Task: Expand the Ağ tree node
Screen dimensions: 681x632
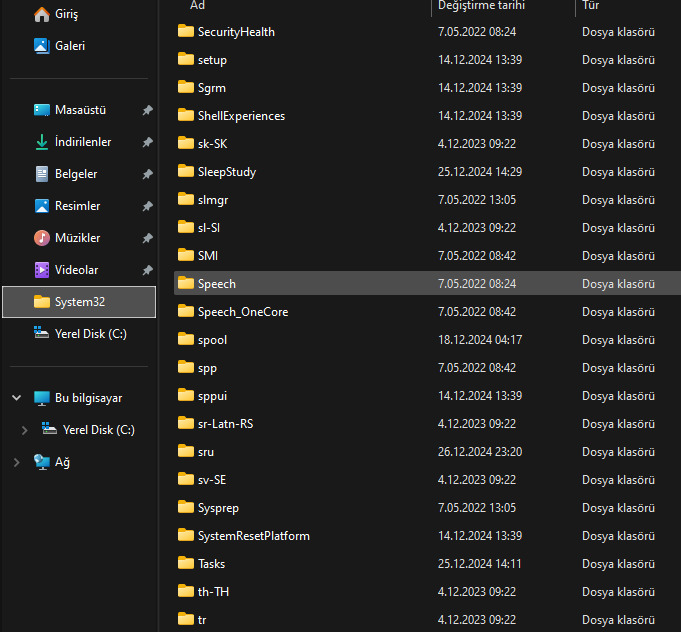Action: tap(17, 463)
